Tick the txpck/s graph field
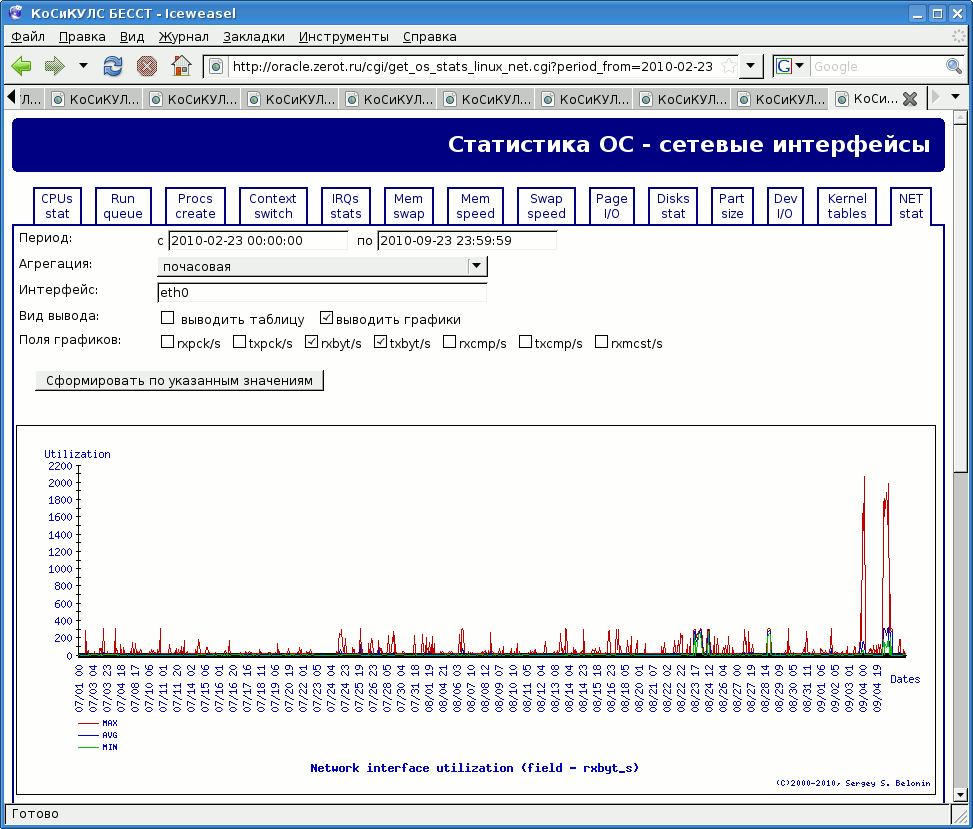 coord(240,342)
